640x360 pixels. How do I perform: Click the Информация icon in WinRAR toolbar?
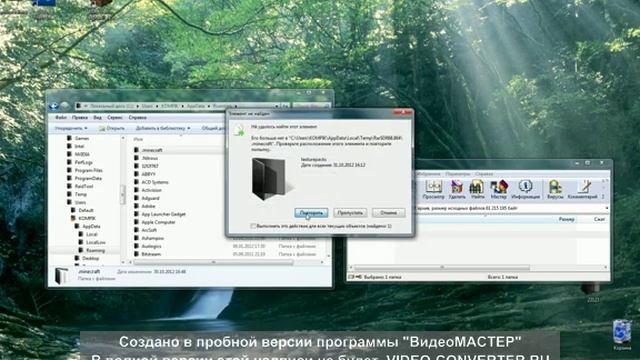[x=525, y=190]
